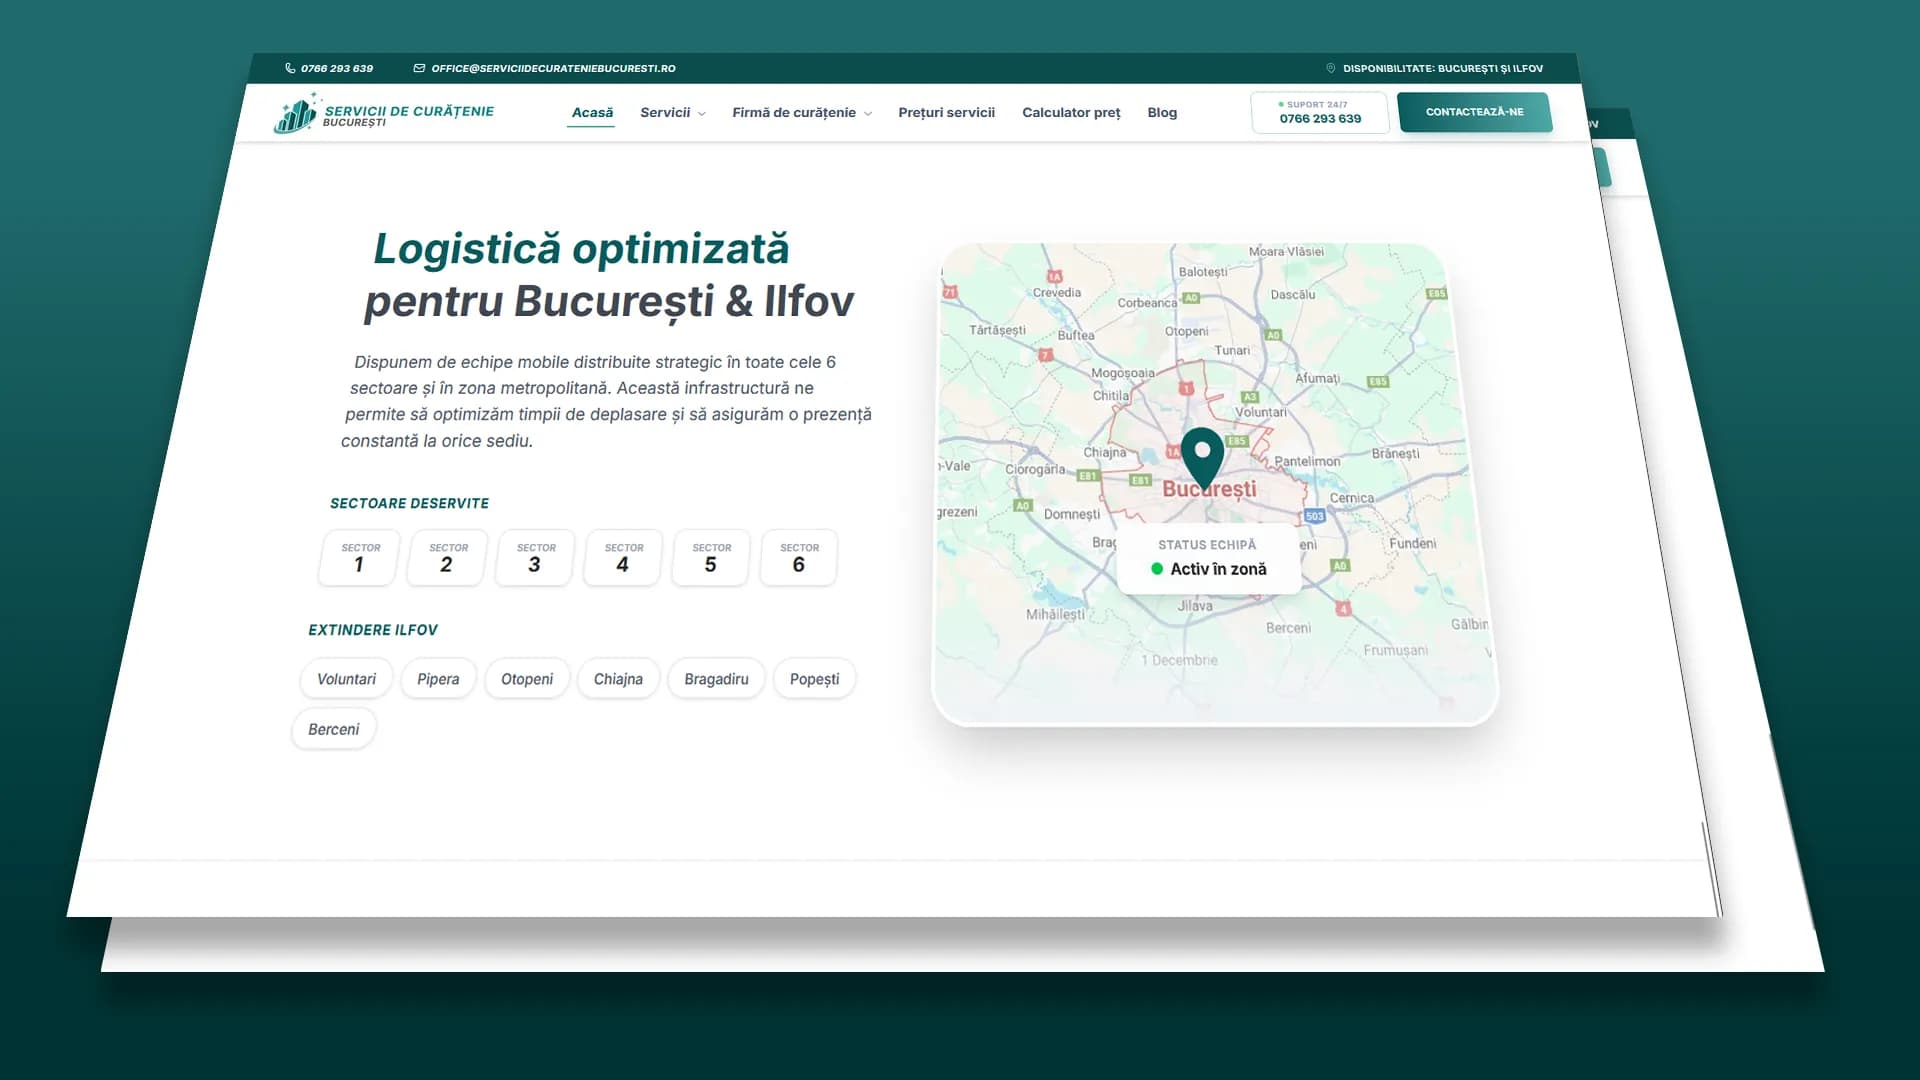The width and height of the screenshot is (1920, 1080).
Task: Select the Sector 5 card
Action: click(711, 557)
